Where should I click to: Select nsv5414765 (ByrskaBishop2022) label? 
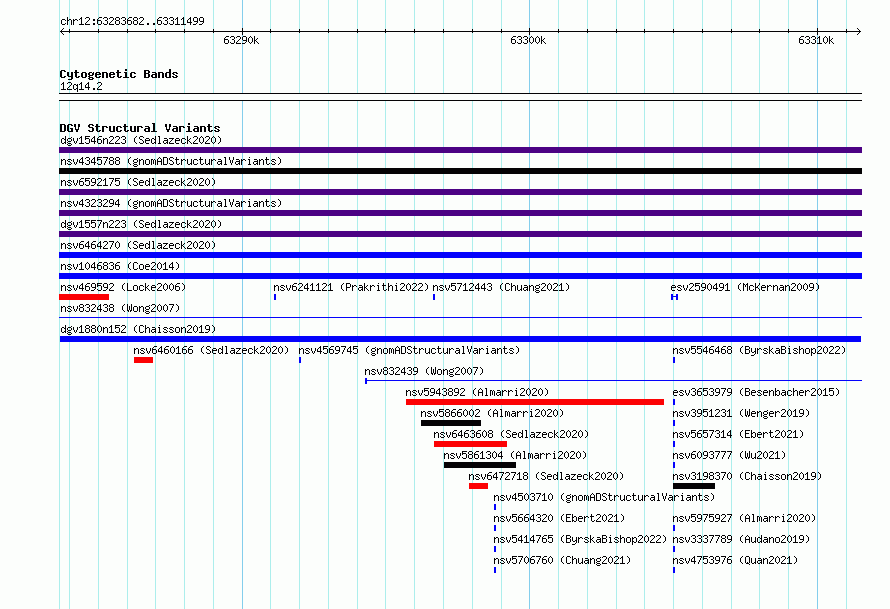point(580,539)
